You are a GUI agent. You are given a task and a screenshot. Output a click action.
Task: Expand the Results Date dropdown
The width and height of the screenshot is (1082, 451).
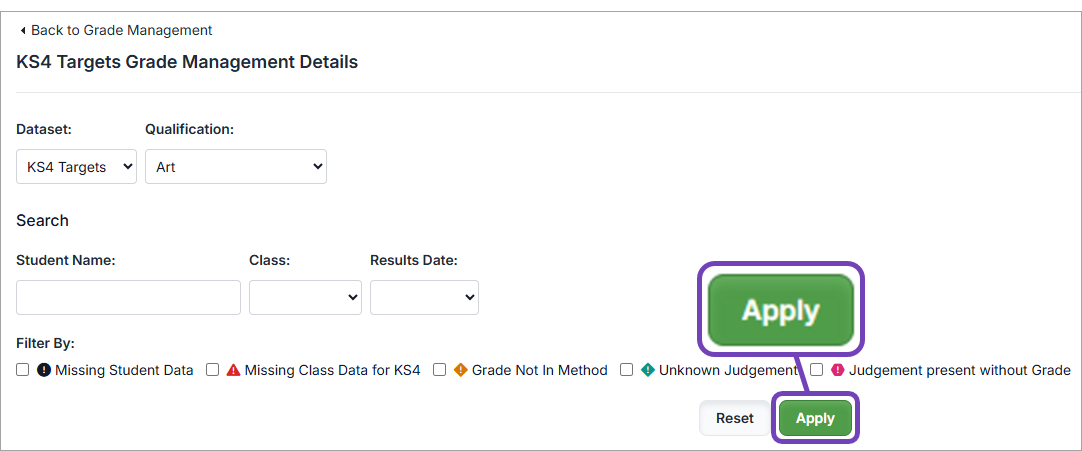[424, 297]
